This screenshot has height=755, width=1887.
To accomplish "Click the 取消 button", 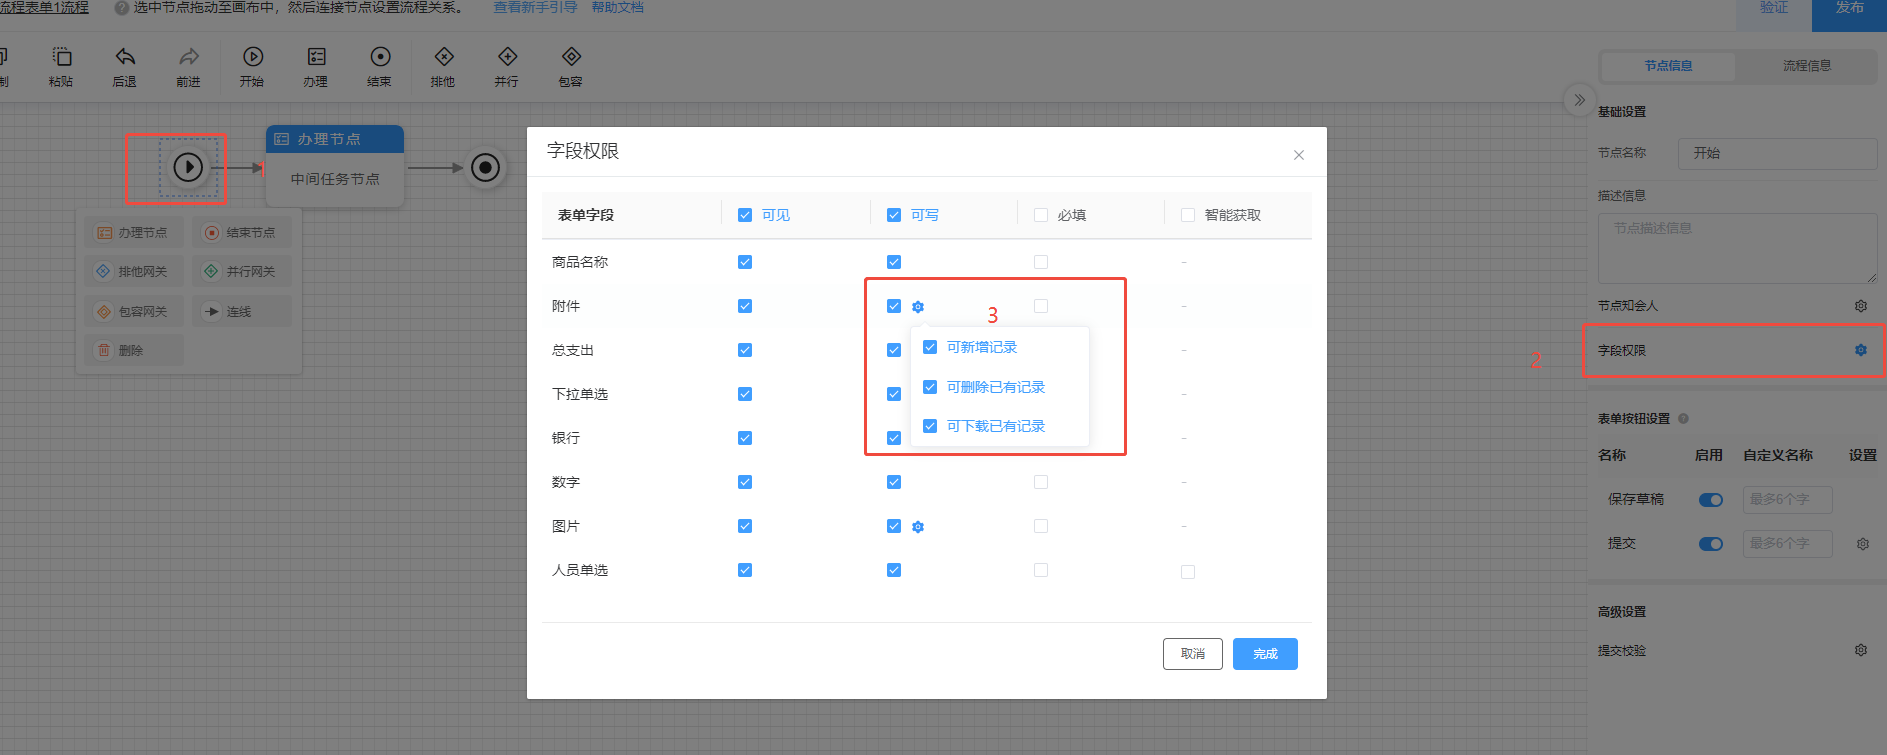I will pyautogui.click(x=1193, y=654).
